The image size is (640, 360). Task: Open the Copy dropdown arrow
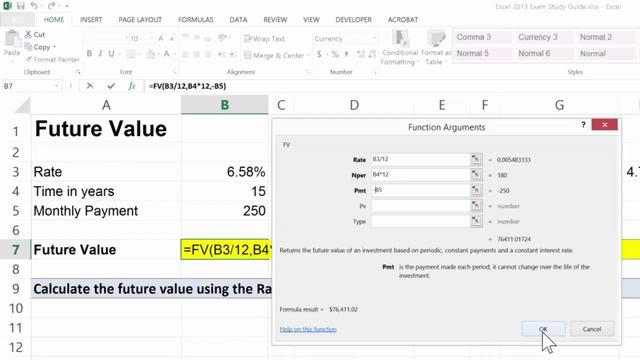coord(55,47)
